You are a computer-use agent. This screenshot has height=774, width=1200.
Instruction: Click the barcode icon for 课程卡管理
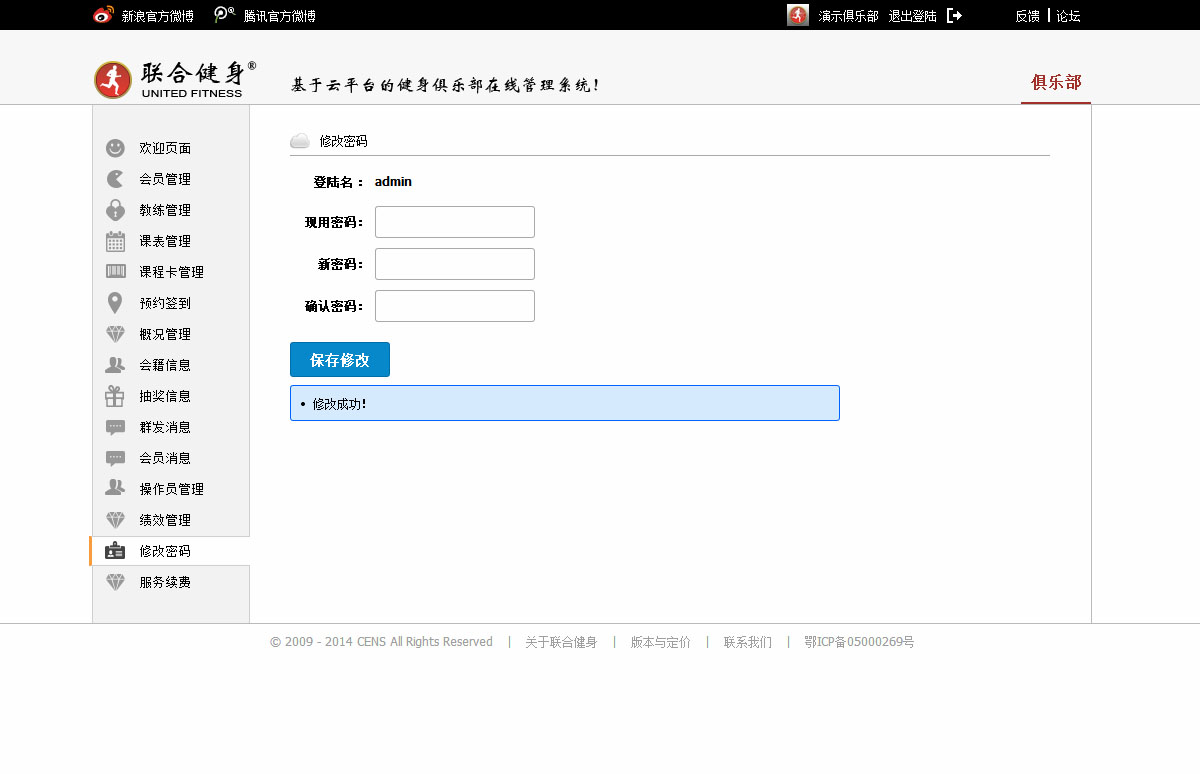(115, 272)
